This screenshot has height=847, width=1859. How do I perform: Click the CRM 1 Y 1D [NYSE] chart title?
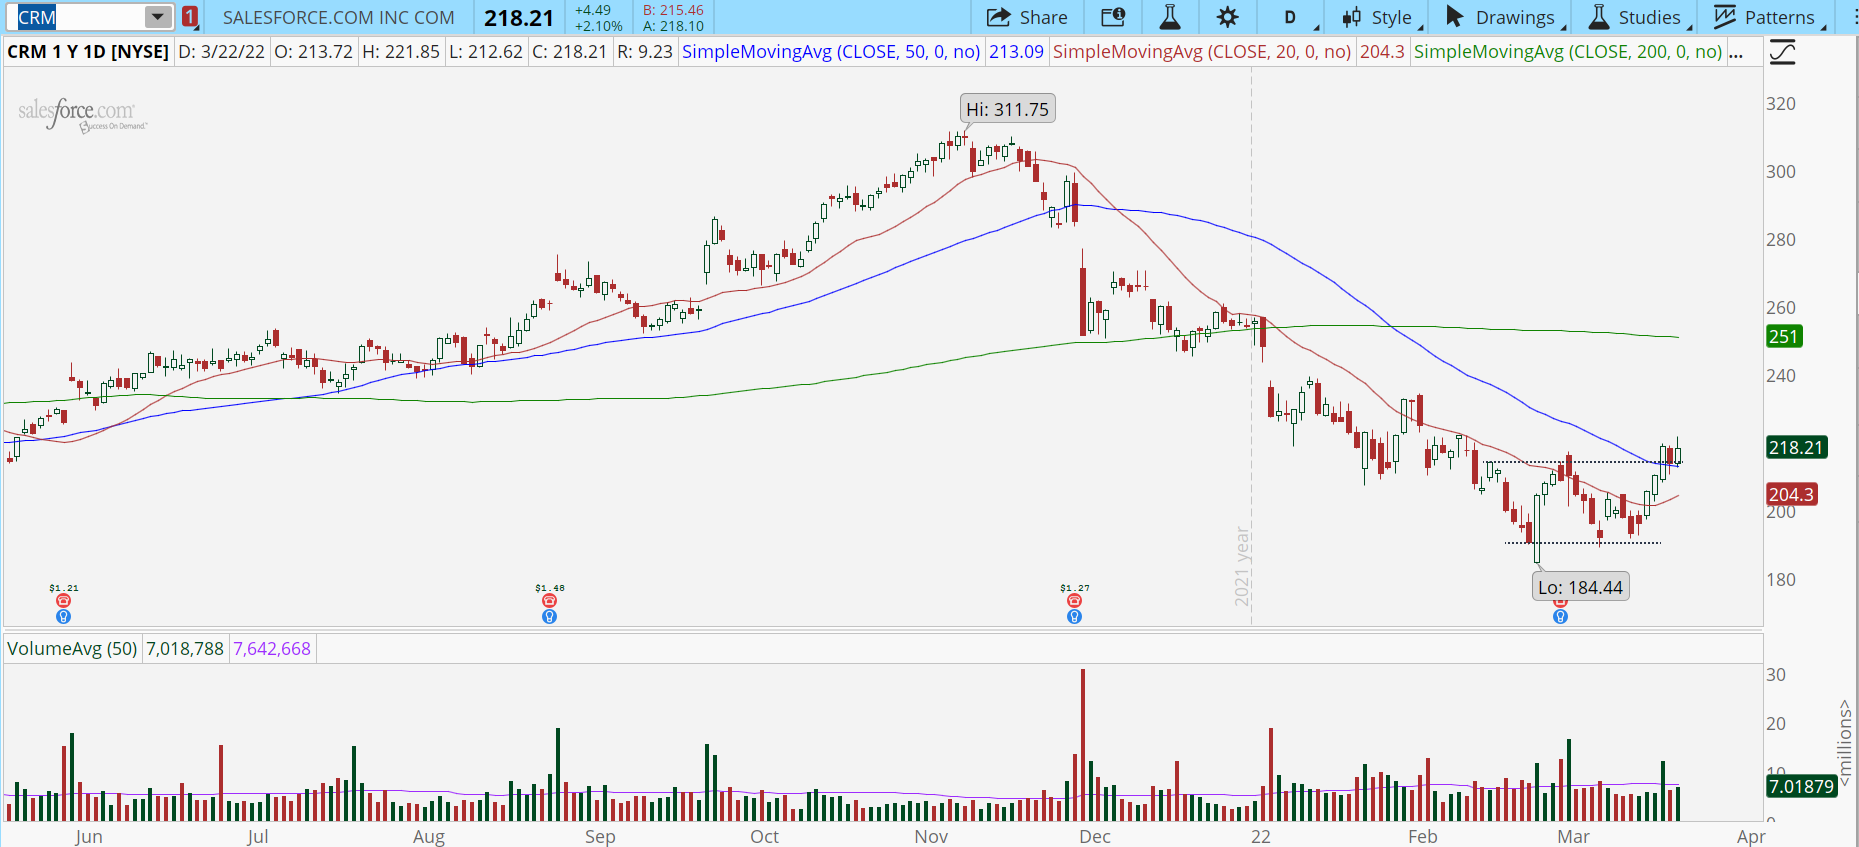point(88,52)
